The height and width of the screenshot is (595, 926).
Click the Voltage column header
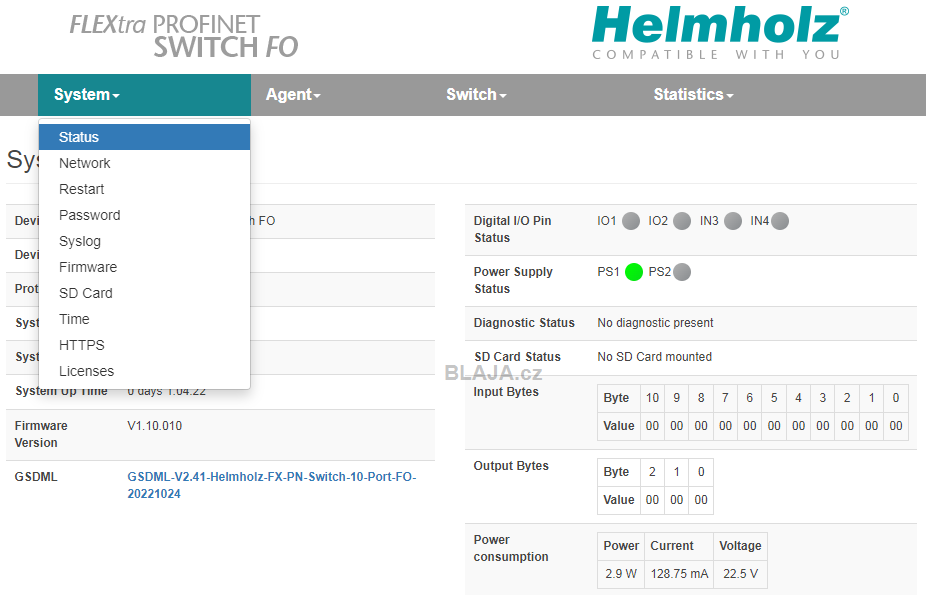pyautogui.click(x=740, y=546)
